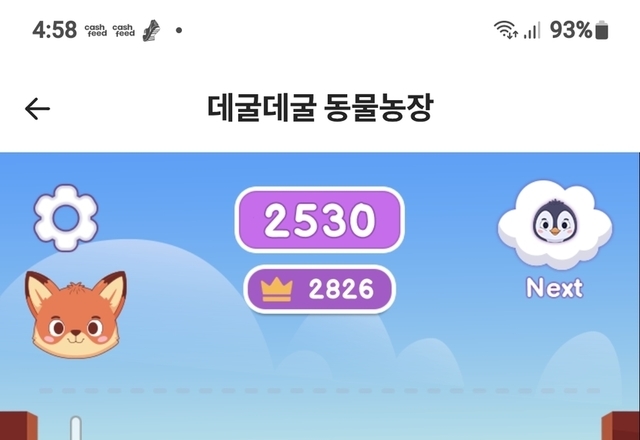Tap the notification dot in status bar
Screen dimensions: 640x440
click(179, 30)
